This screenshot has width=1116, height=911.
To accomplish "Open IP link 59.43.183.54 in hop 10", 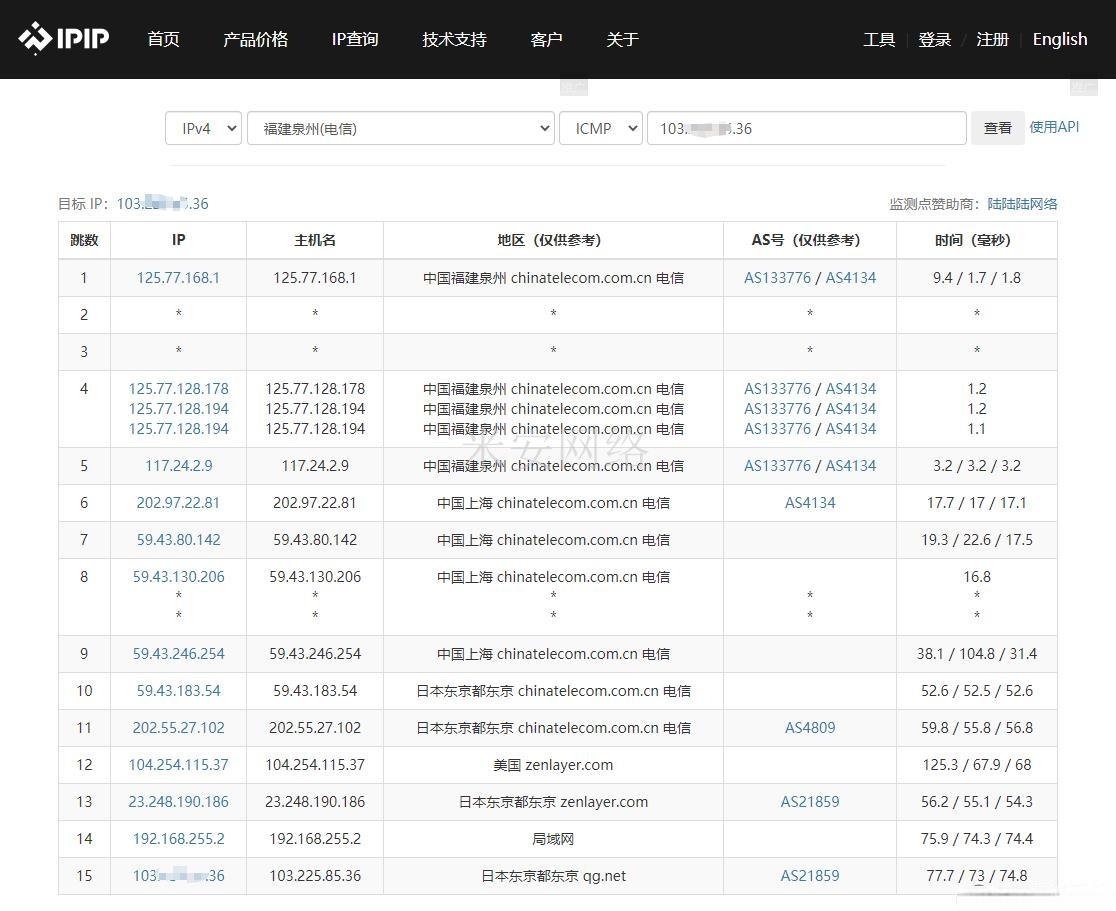I will [x=179, y=690].
